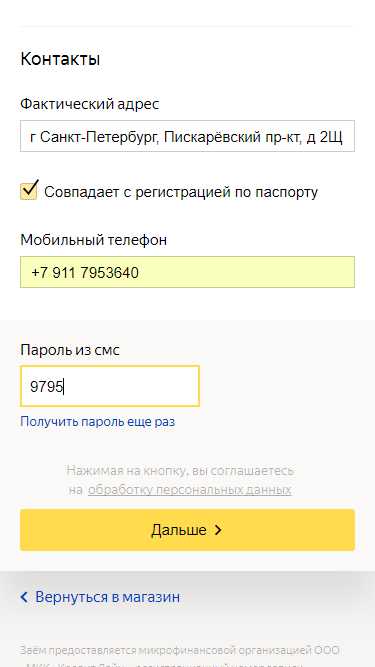The image size is (375, 667).
Task: Request SMS password again via Получить пароль еще раз
Action: tap(97, 422)
